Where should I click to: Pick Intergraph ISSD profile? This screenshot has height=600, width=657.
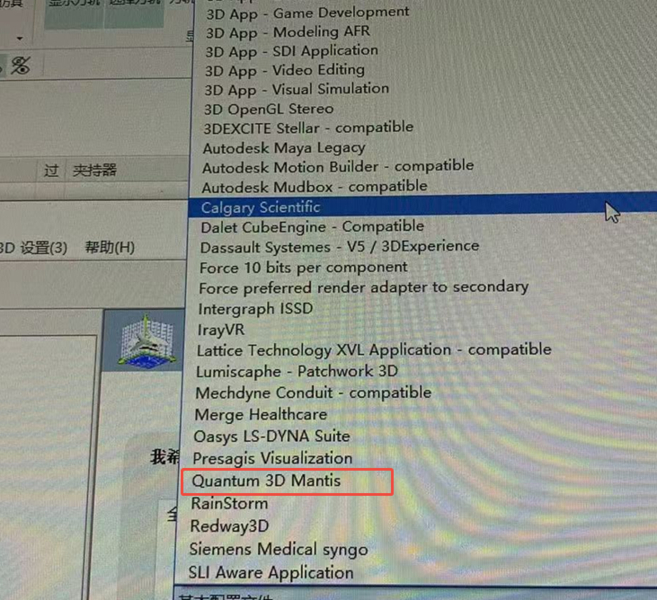tap(255, 309)
